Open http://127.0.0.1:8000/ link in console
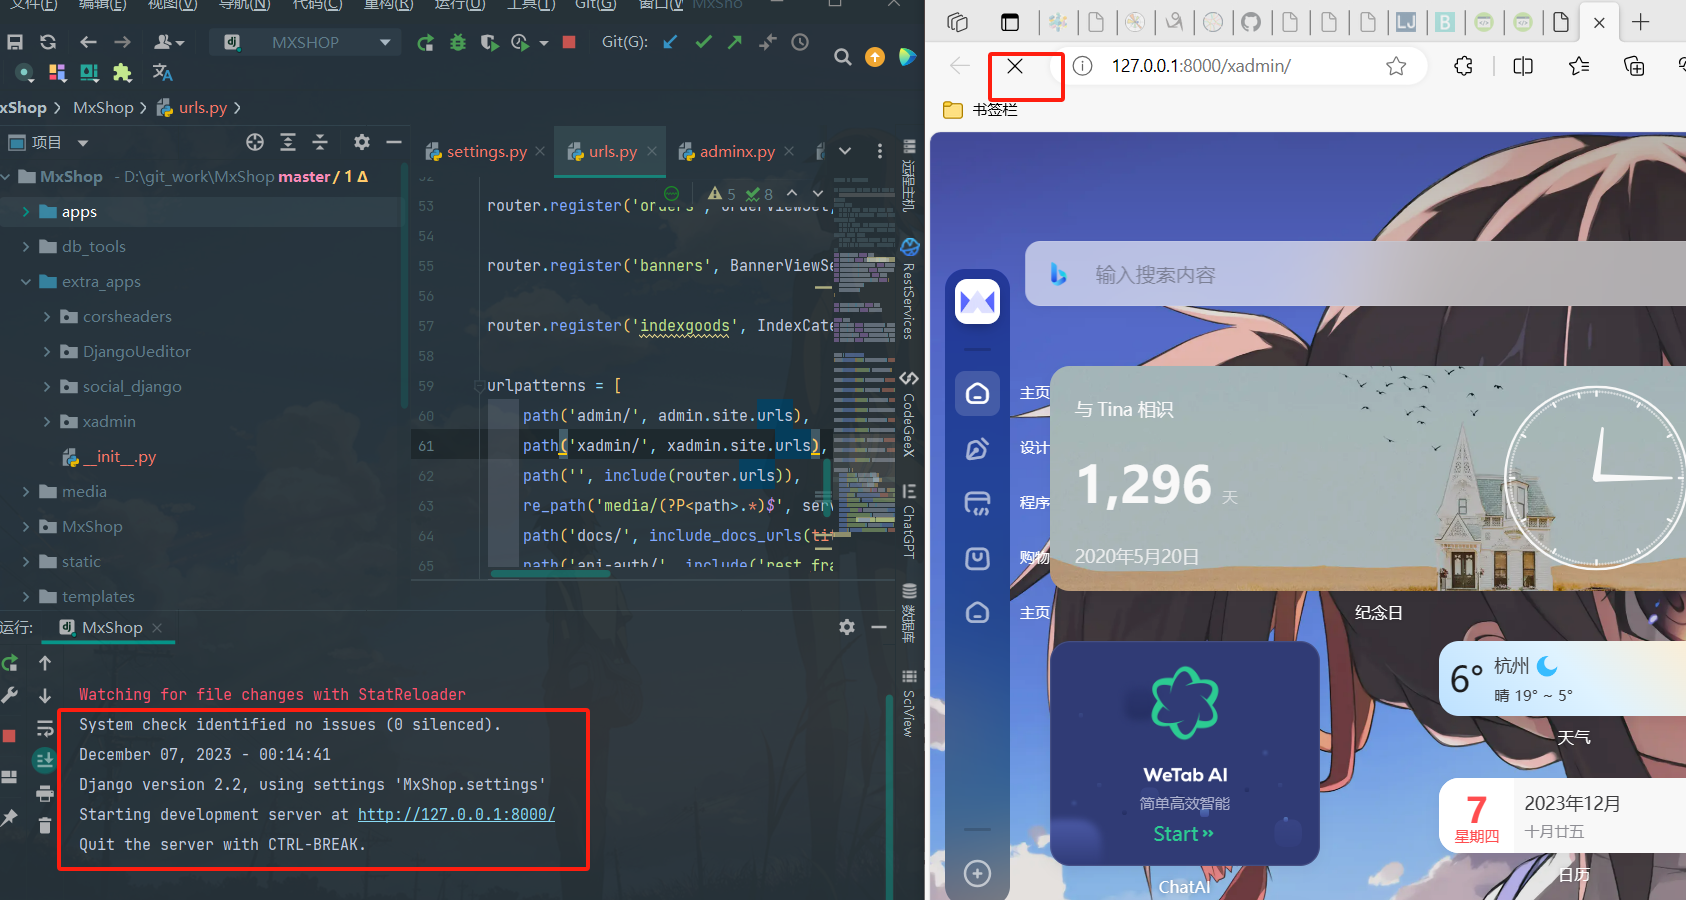 coord(456,814)
